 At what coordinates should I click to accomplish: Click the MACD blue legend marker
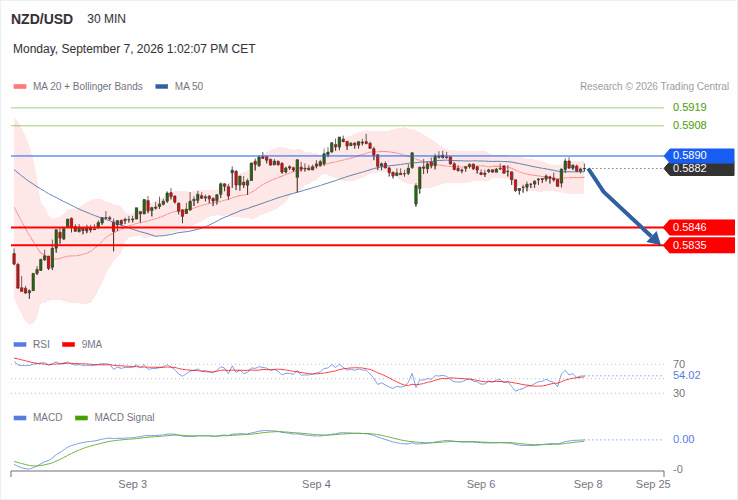pyautogui.click(x=20, y=418)
